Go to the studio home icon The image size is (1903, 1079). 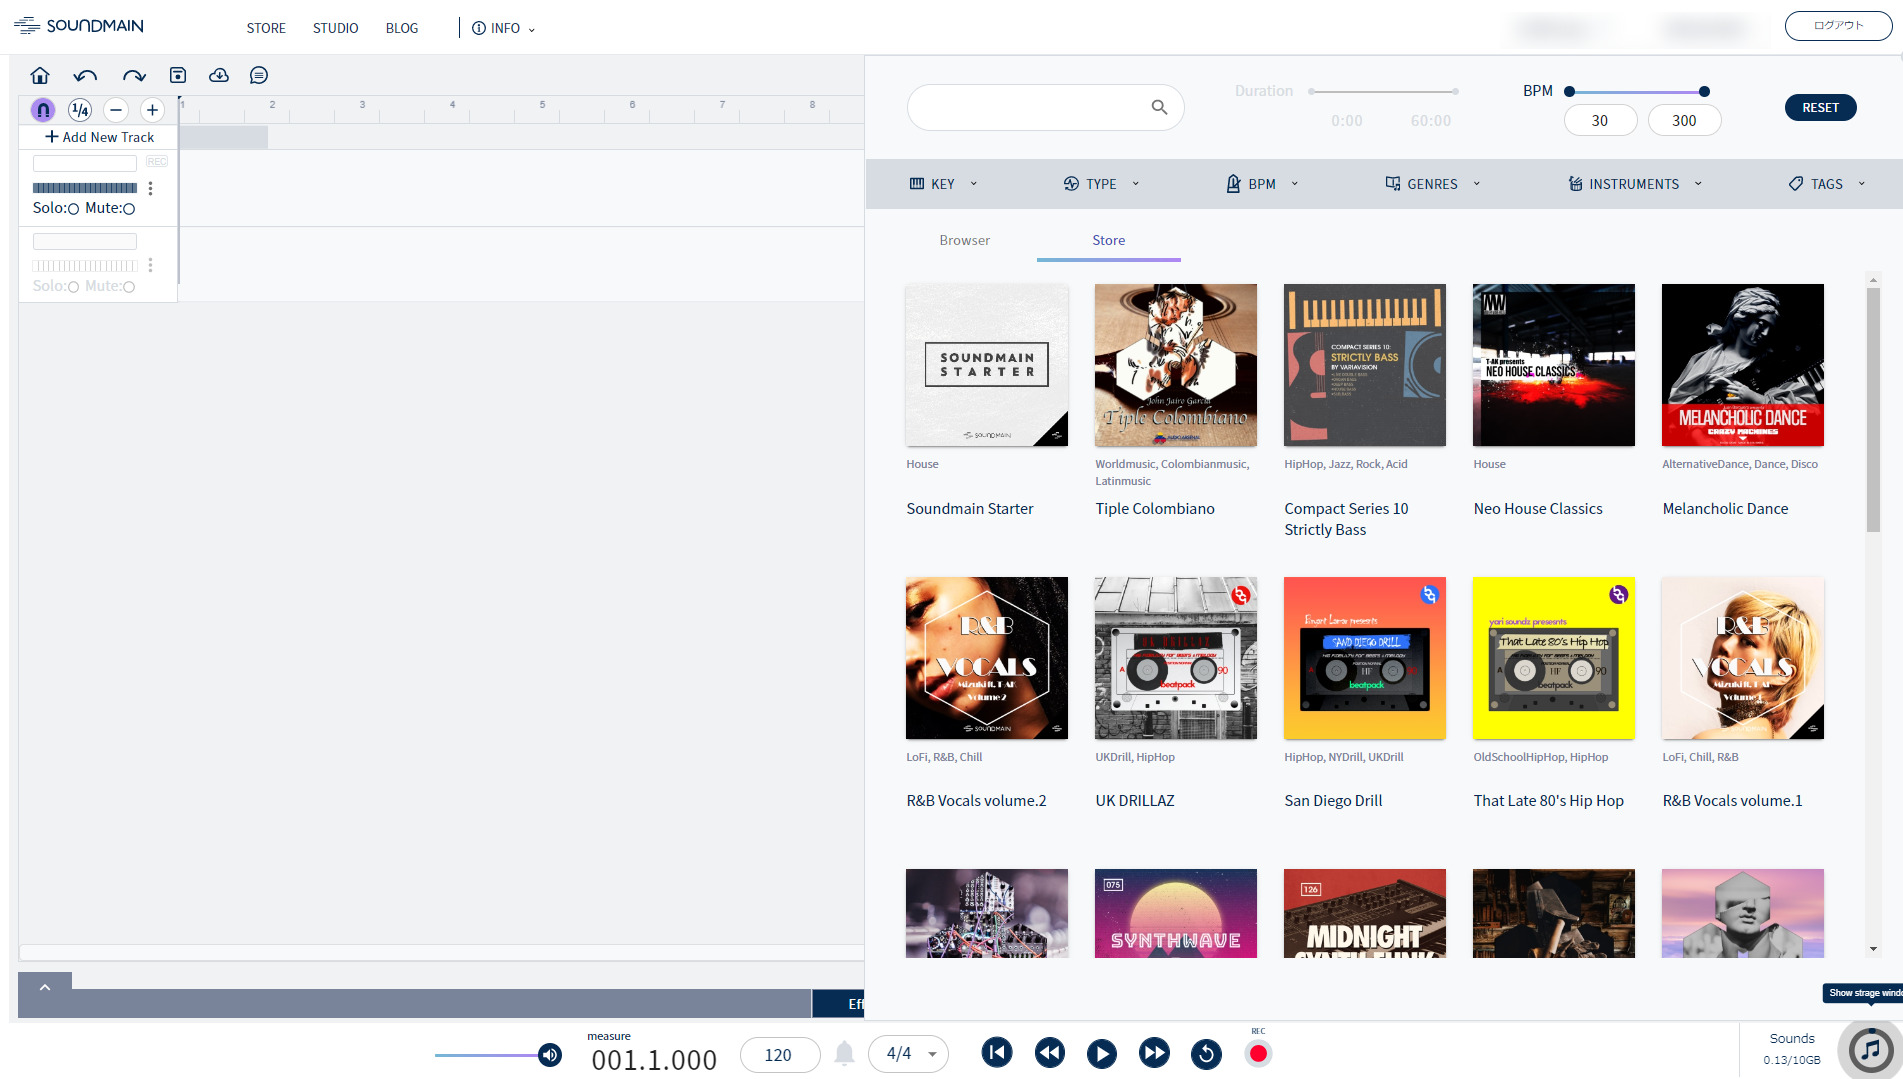click(40, 75)
